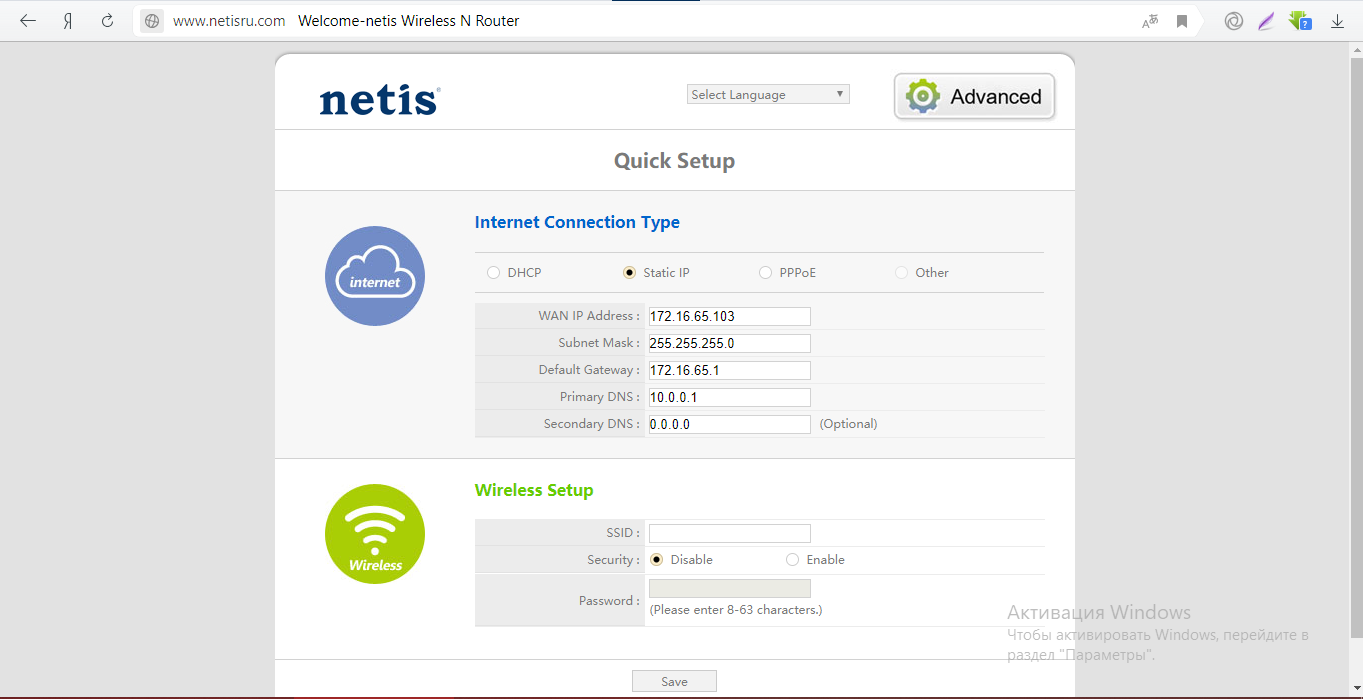Click the WAN IP Address field
This screenshot has width=1363, height=699.
coord(730,316)
